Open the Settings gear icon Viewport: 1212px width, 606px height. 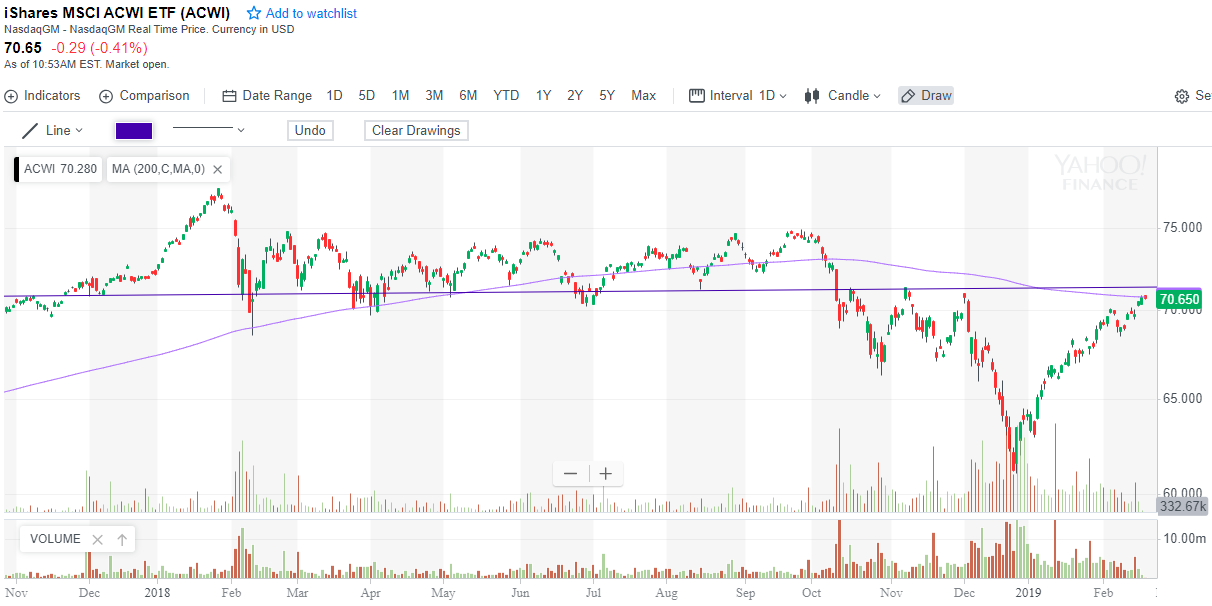(1181, 96)
